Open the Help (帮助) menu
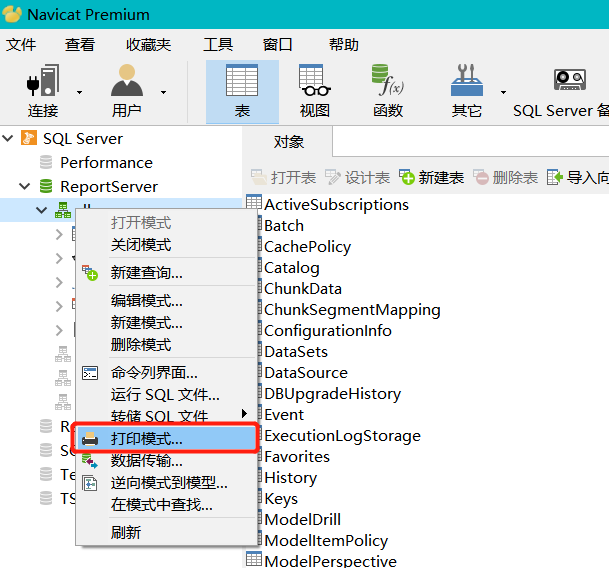The image size is (609, 568). point(343,45)
